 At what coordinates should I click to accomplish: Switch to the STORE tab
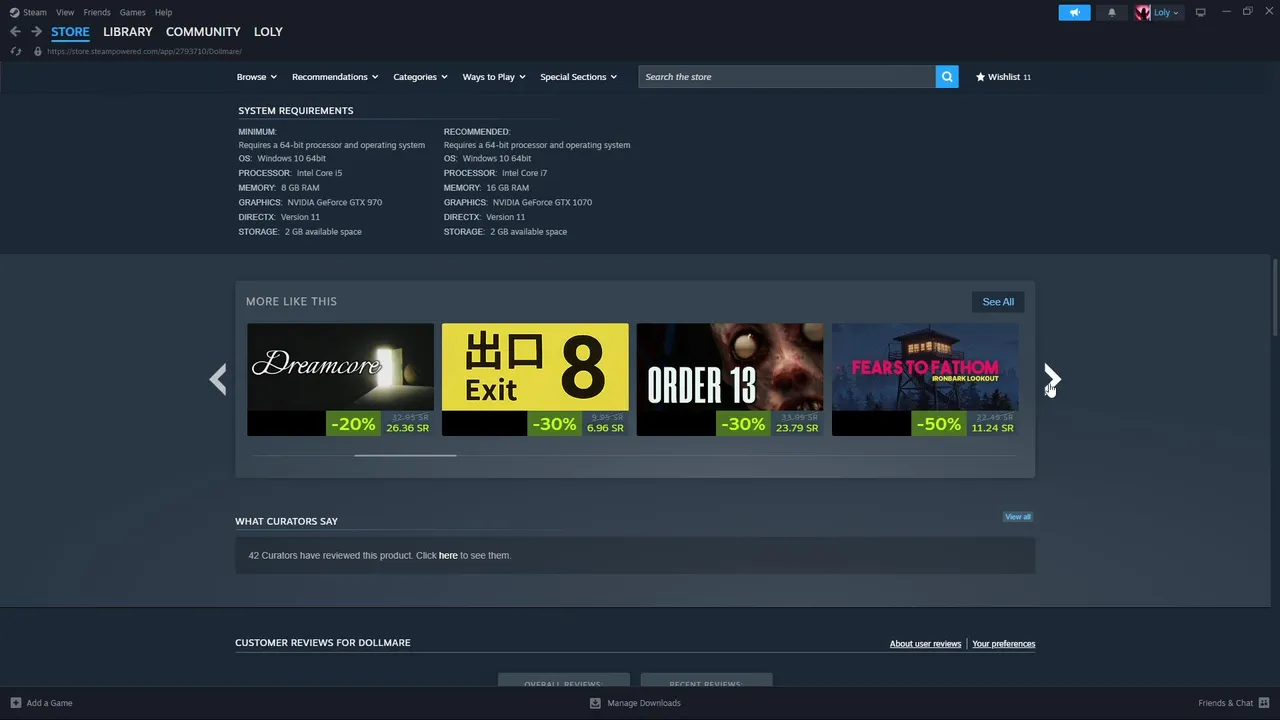[x=70, y=32]
